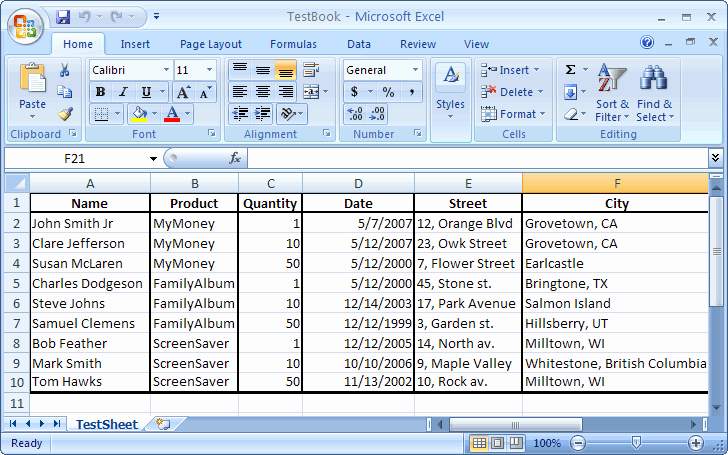The height and width of the screenshot is (455, 728).
Task: Click the Undo arrow icon
Action: click(84, 17)
